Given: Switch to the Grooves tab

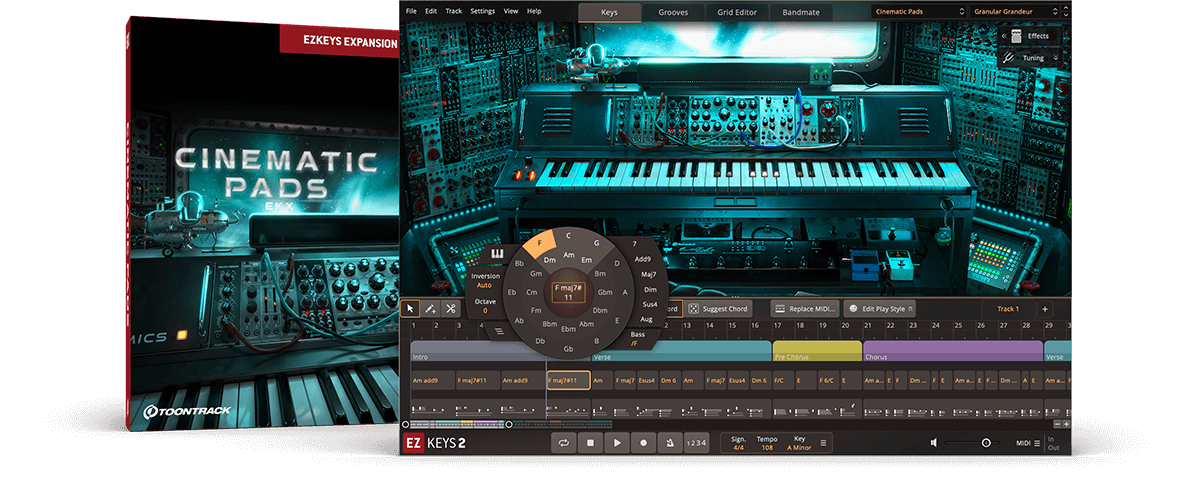Looking at the screenshot, I should [x=672, y=12].
